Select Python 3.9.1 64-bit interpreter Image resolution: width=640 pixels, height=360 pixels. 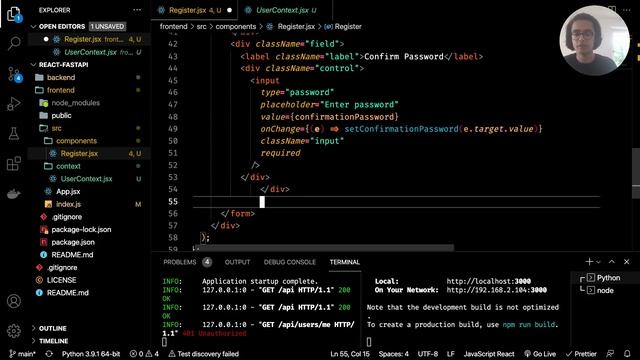coord(91,354)
